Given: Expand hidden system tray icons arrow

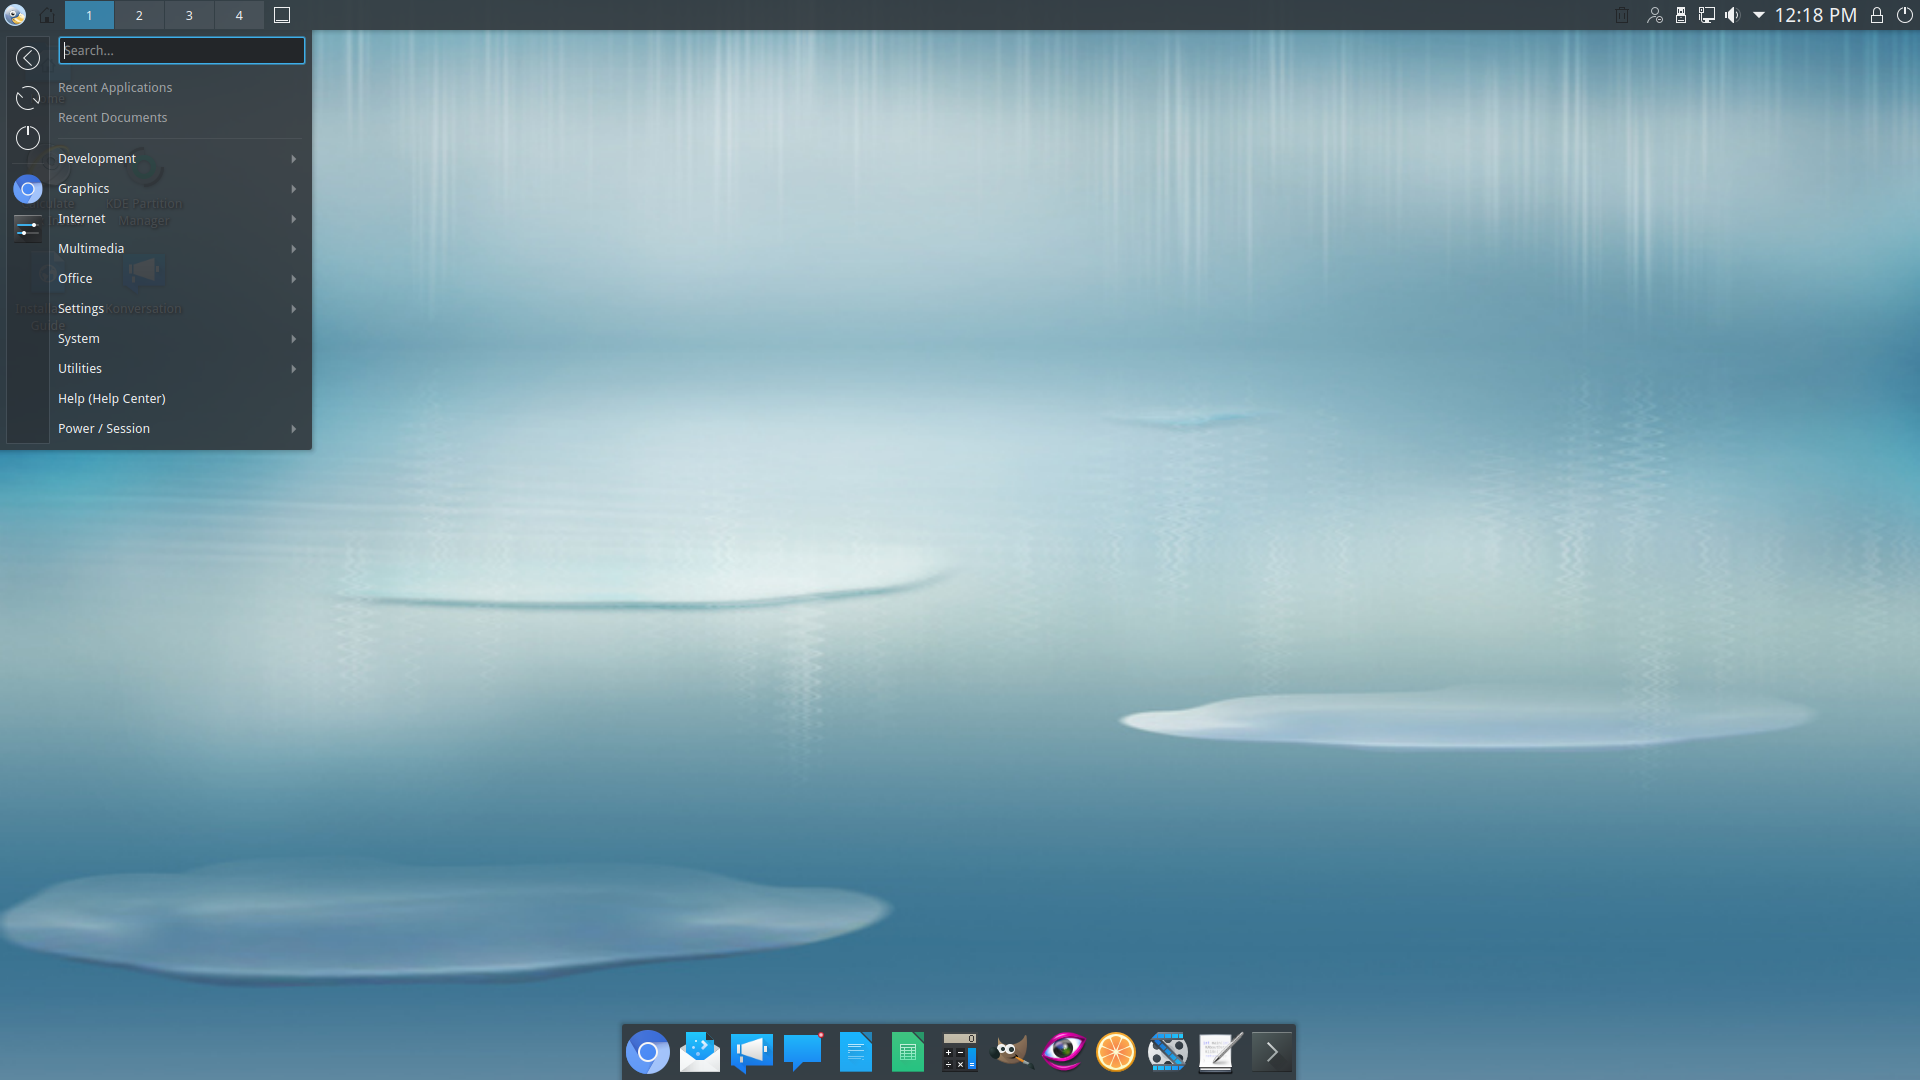Looking at the screenshot, I should (x=1759, y=15).
